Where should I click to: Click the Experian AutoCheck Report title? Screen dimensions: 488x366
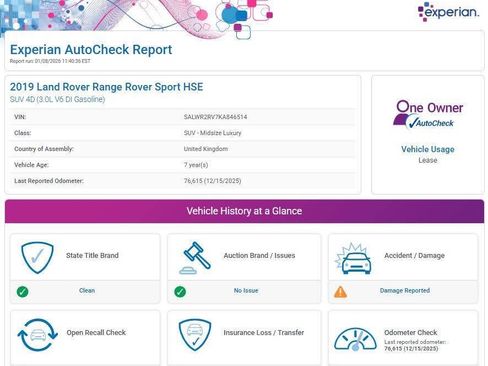click(x=91, y=50)
